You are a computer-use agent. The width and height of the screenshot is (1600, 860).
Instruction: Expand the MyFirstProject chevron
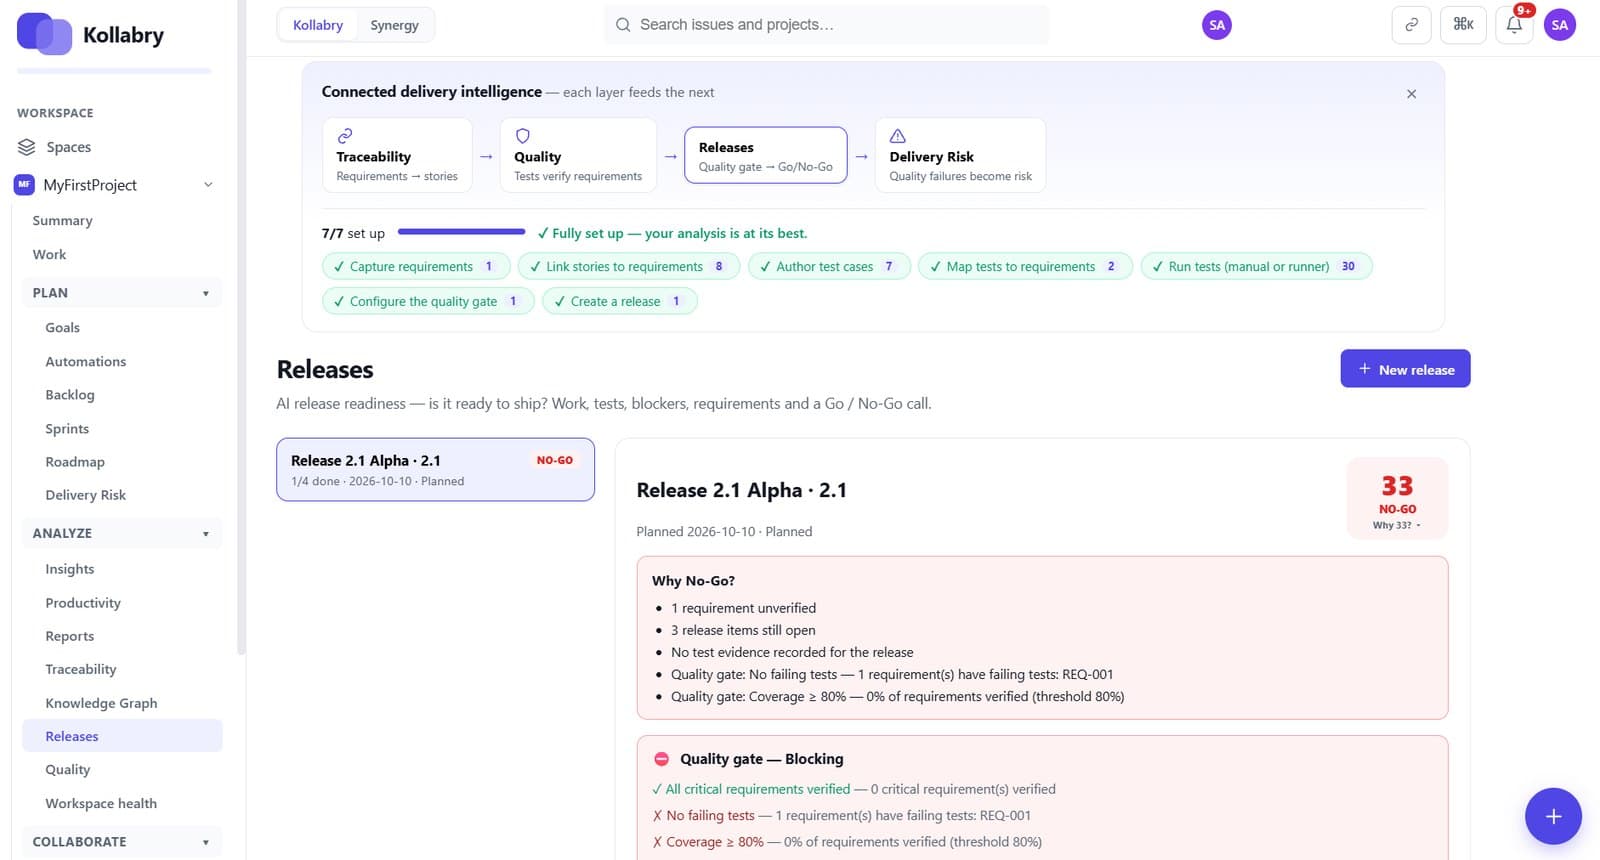(208, 185)
